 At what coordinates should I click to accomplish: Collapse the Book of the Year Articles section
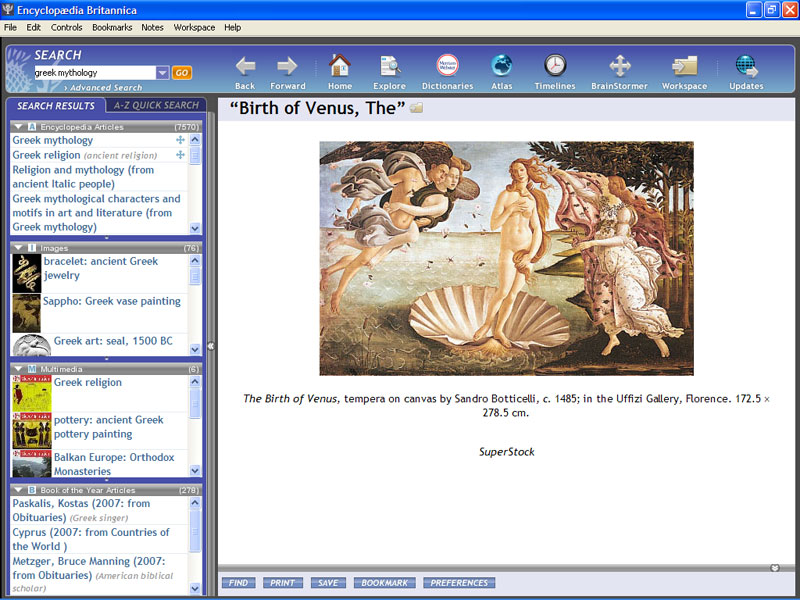(x=18, y=490)
